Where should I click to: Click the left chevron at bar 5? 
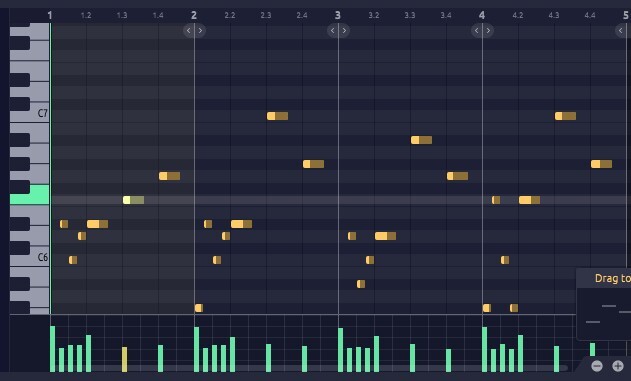pyautogui.click(x=621, y=31)
